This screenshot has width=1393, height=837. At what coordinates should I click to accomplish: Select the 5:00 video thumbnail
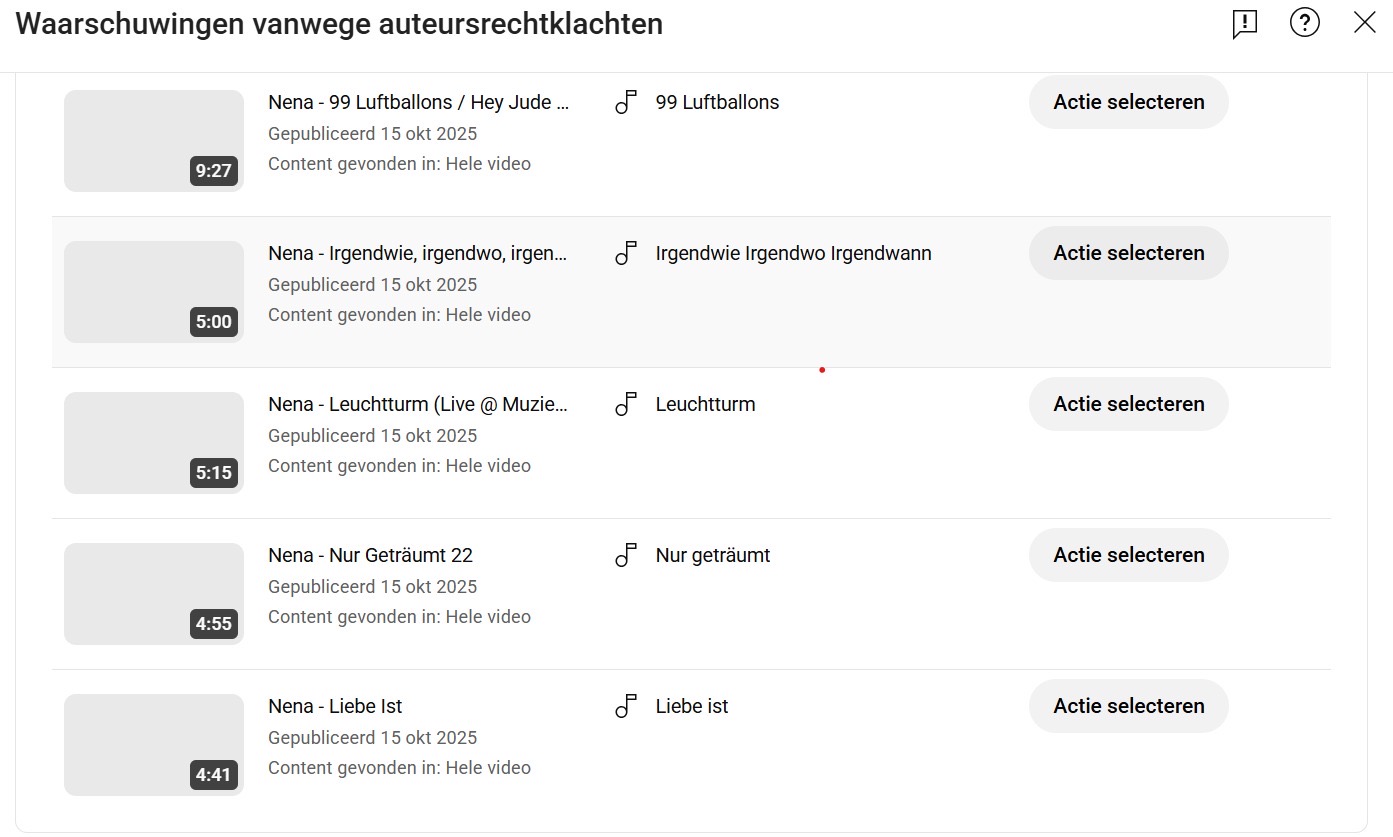pyautogui.click(x=154, y=292)
